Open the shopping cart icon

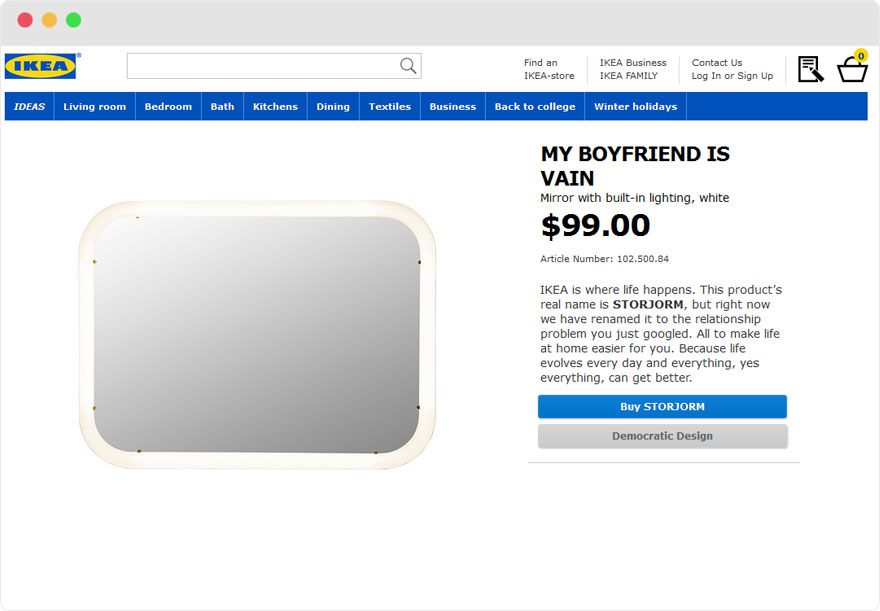pyautogui.click(x=851, y=71)
